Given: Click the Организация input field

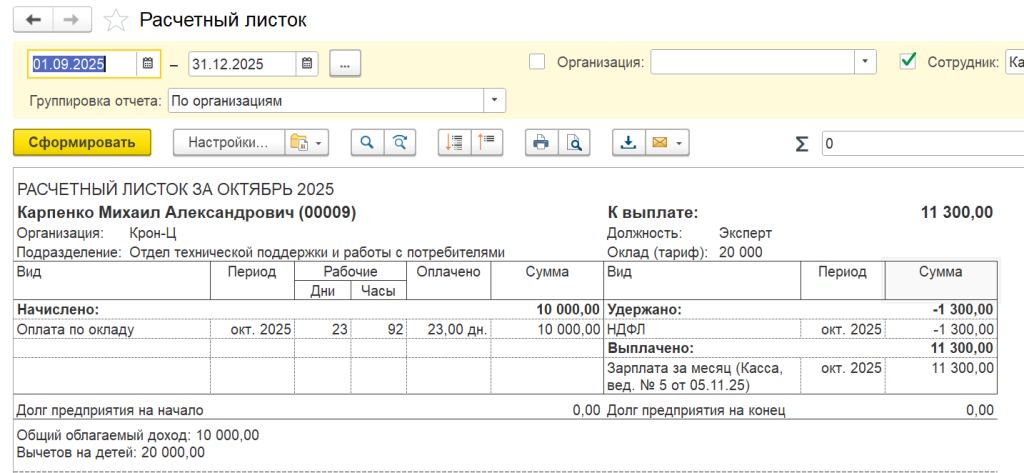Looking at the screenshot, I should pyautogui.click(x=752, y=62).
